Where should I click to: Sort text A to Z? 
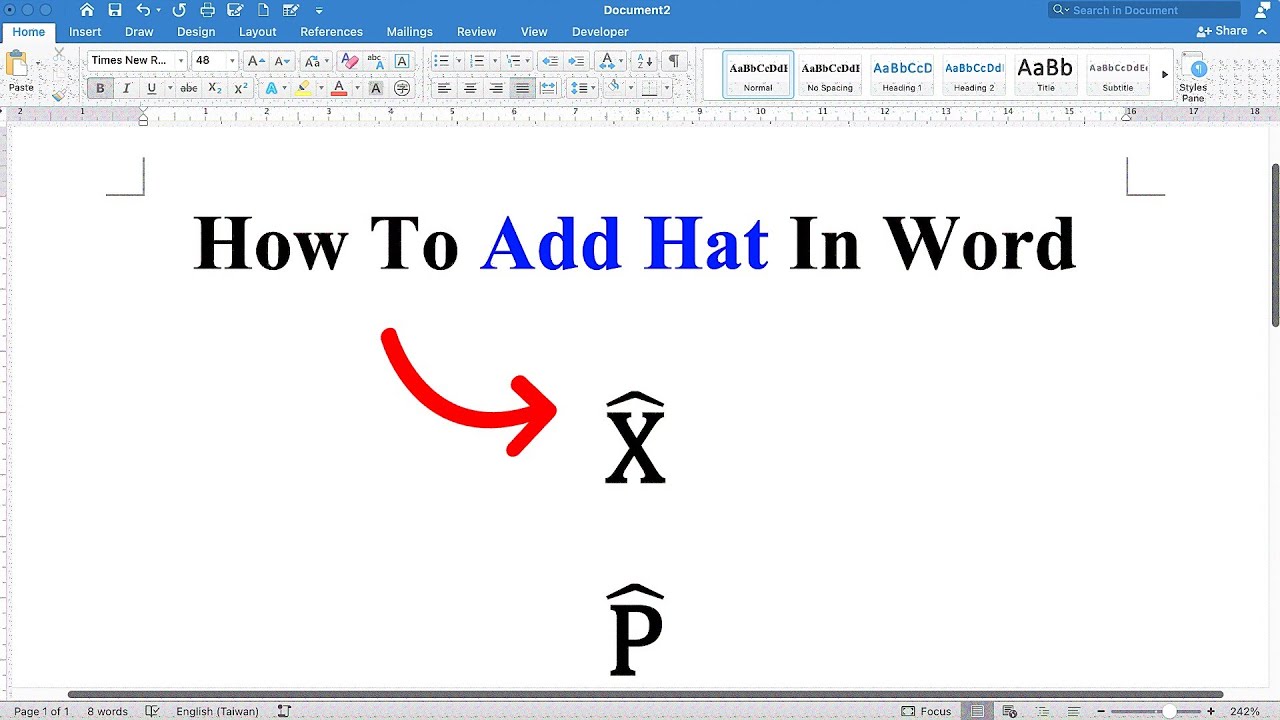tap(646, 61)
